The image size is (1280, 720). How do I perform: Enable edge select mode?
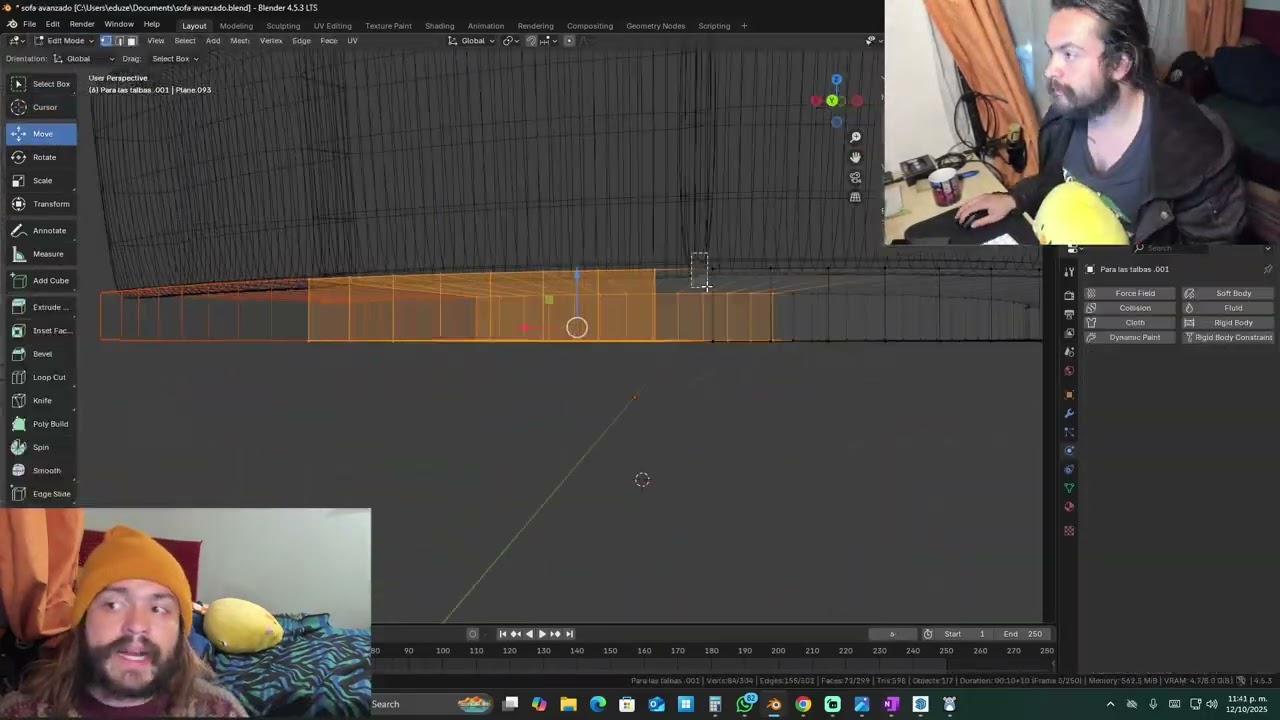point(118,41)
